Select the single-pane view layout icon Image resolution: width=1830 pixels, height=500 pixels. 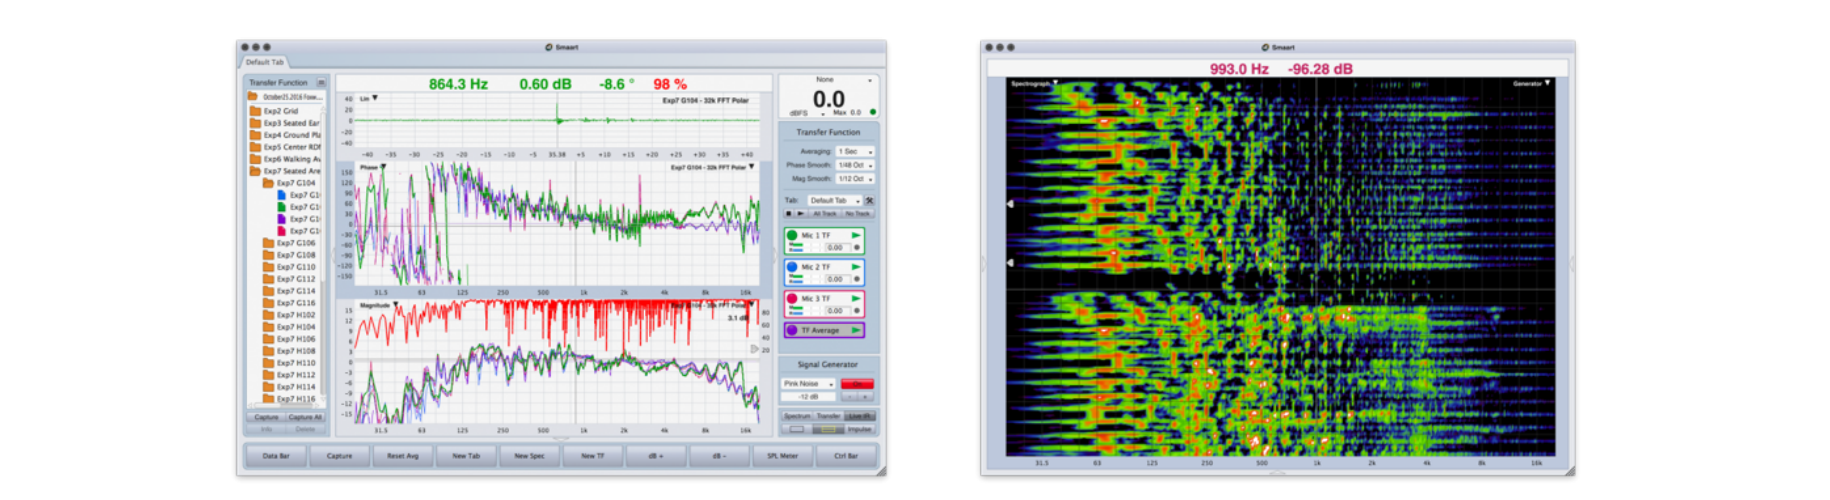pyautogui.click(x=797, y=429)
